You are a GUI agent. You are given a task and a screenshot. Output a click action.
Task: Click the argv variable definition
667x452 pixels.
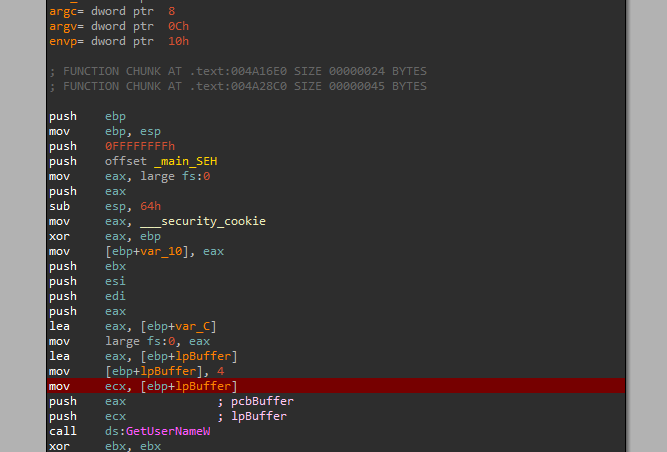(x=63, y=26)
